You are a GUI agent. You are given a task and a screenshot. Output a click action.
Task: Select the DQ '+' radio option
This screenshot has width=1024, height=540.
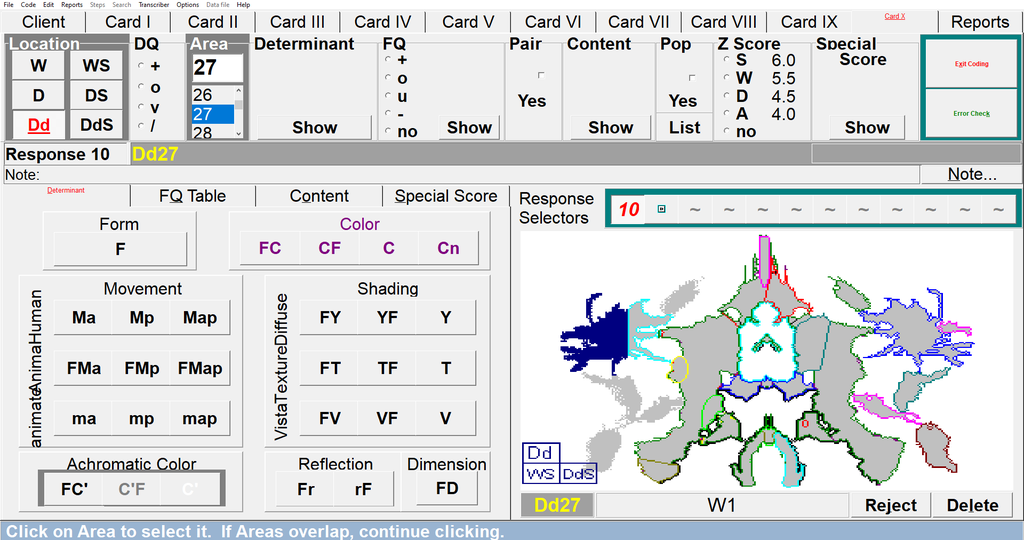click(141, 66)
